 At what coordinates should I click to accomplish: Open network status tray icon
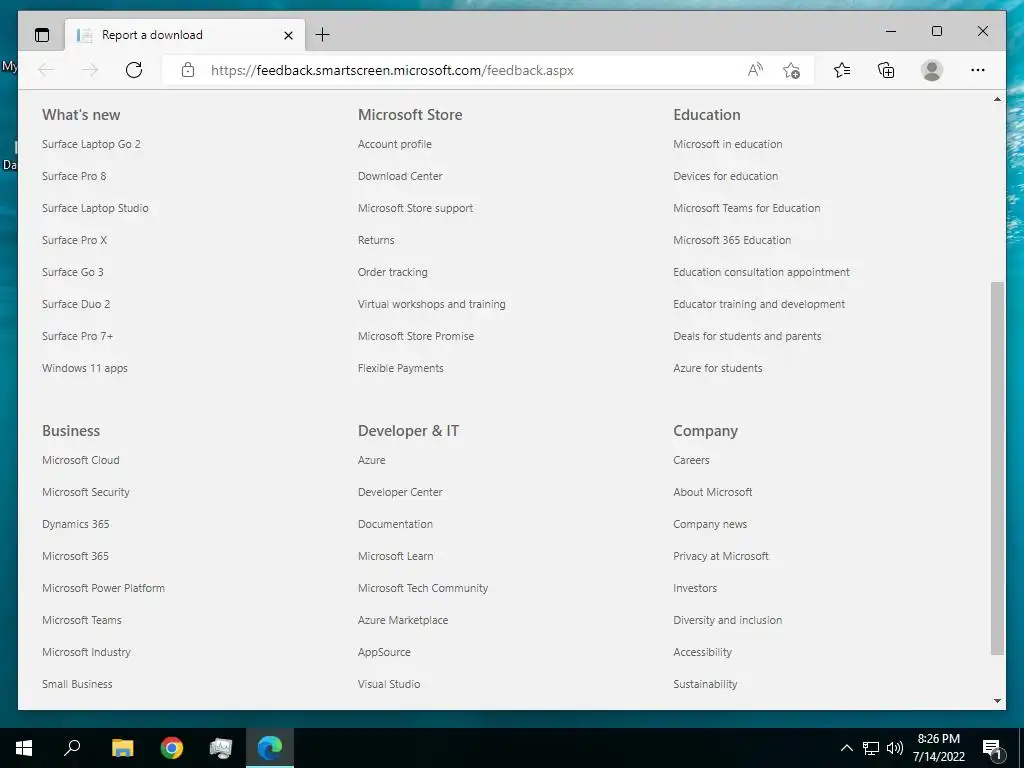click(871, 748)
